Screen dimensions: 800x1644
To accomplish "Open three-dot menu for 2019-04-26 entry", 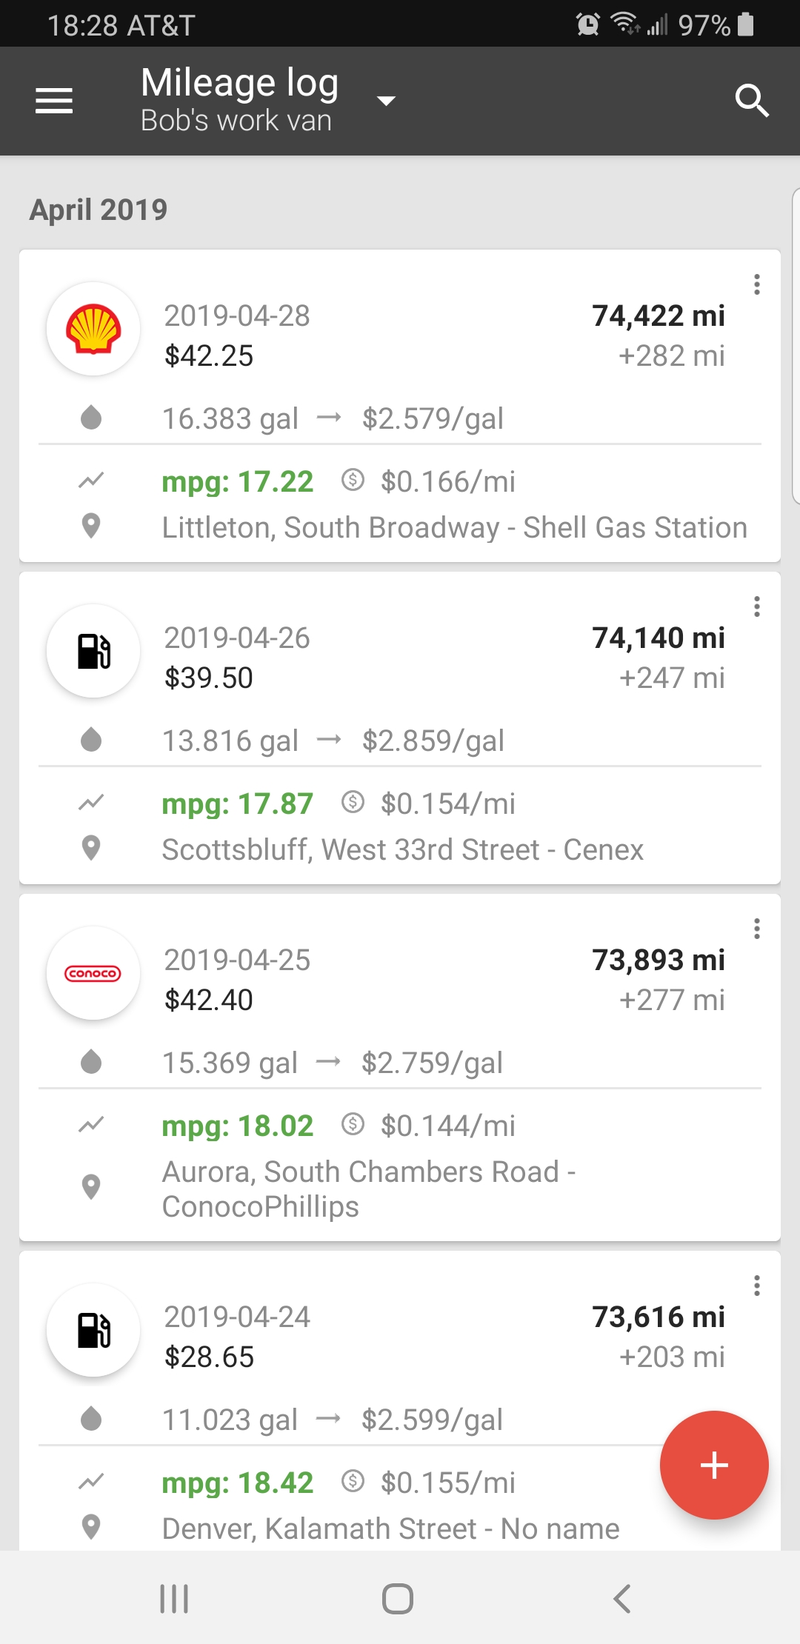I will [757, 607].
